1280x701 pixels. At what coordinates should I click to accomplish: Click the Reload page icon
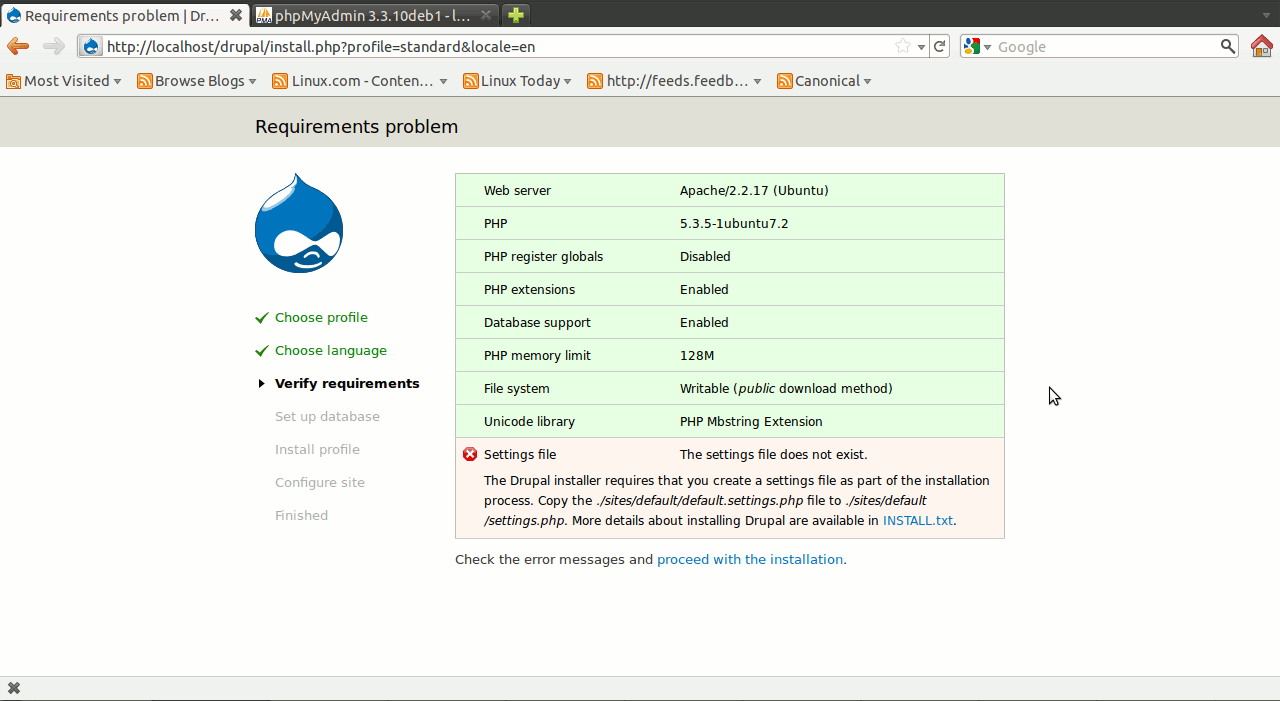[x=939, y=46]
